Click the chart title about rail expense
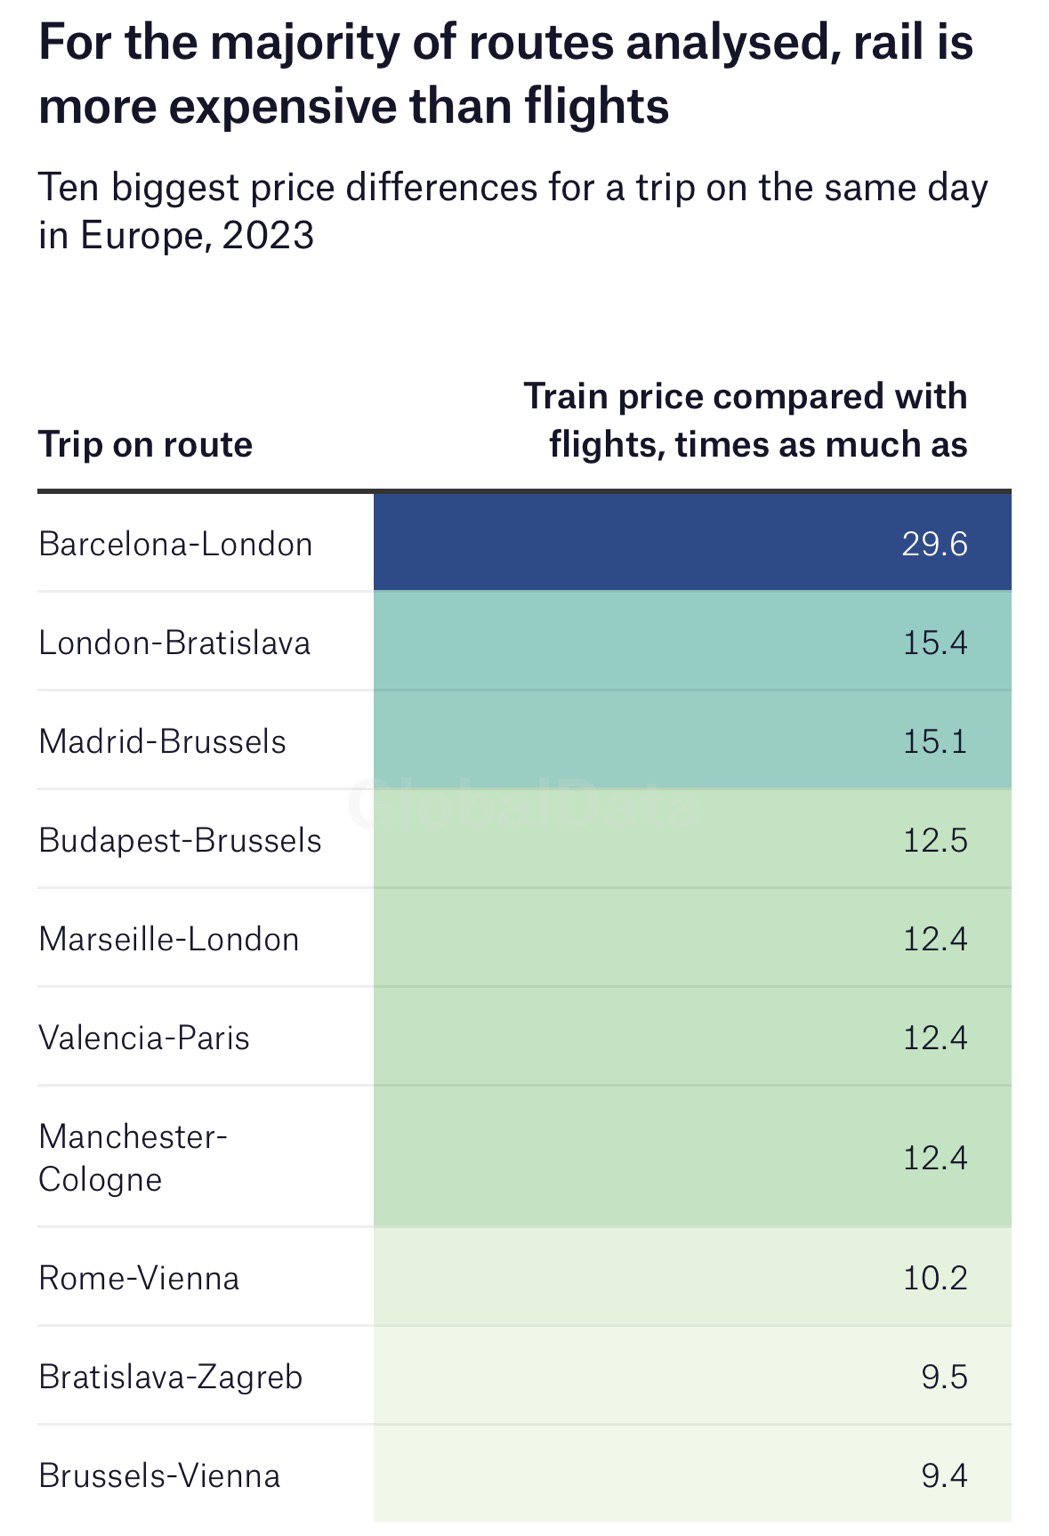The image size is (1049, 1536). point(505,74)
